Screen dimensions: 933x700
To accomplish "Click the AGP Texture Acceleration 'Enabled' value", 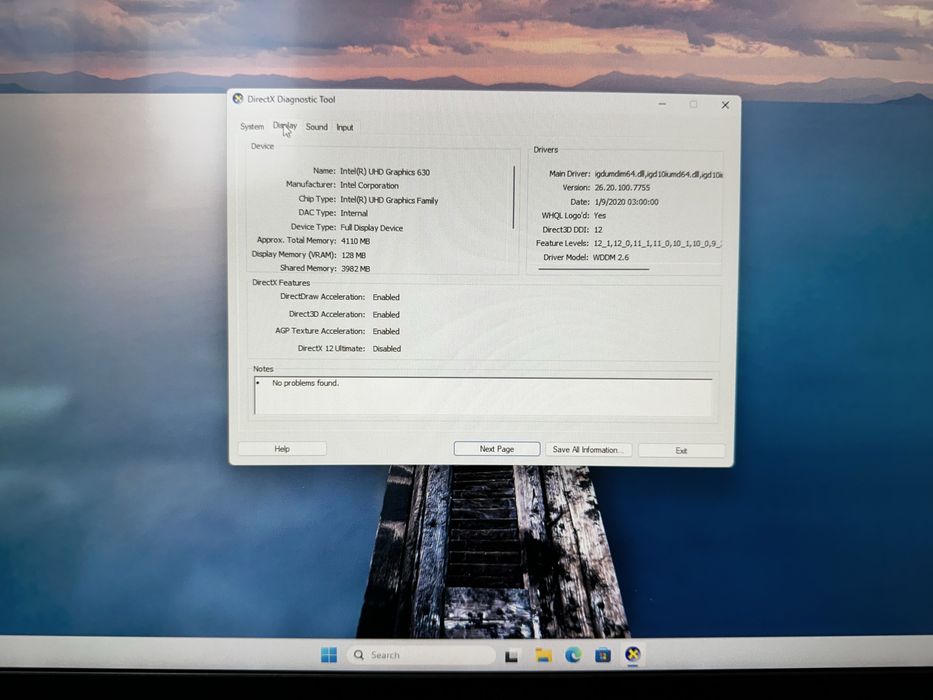I will coord(386,332).
